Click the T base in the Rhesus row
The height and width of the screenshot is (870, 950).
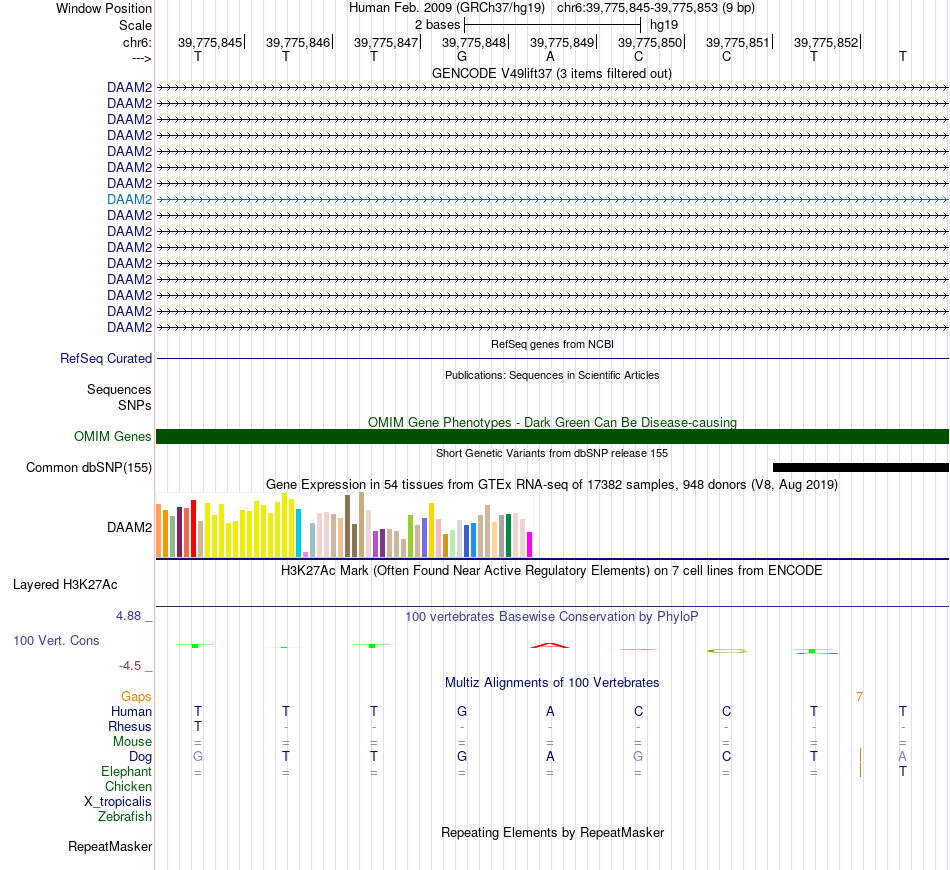coord(198,726)
